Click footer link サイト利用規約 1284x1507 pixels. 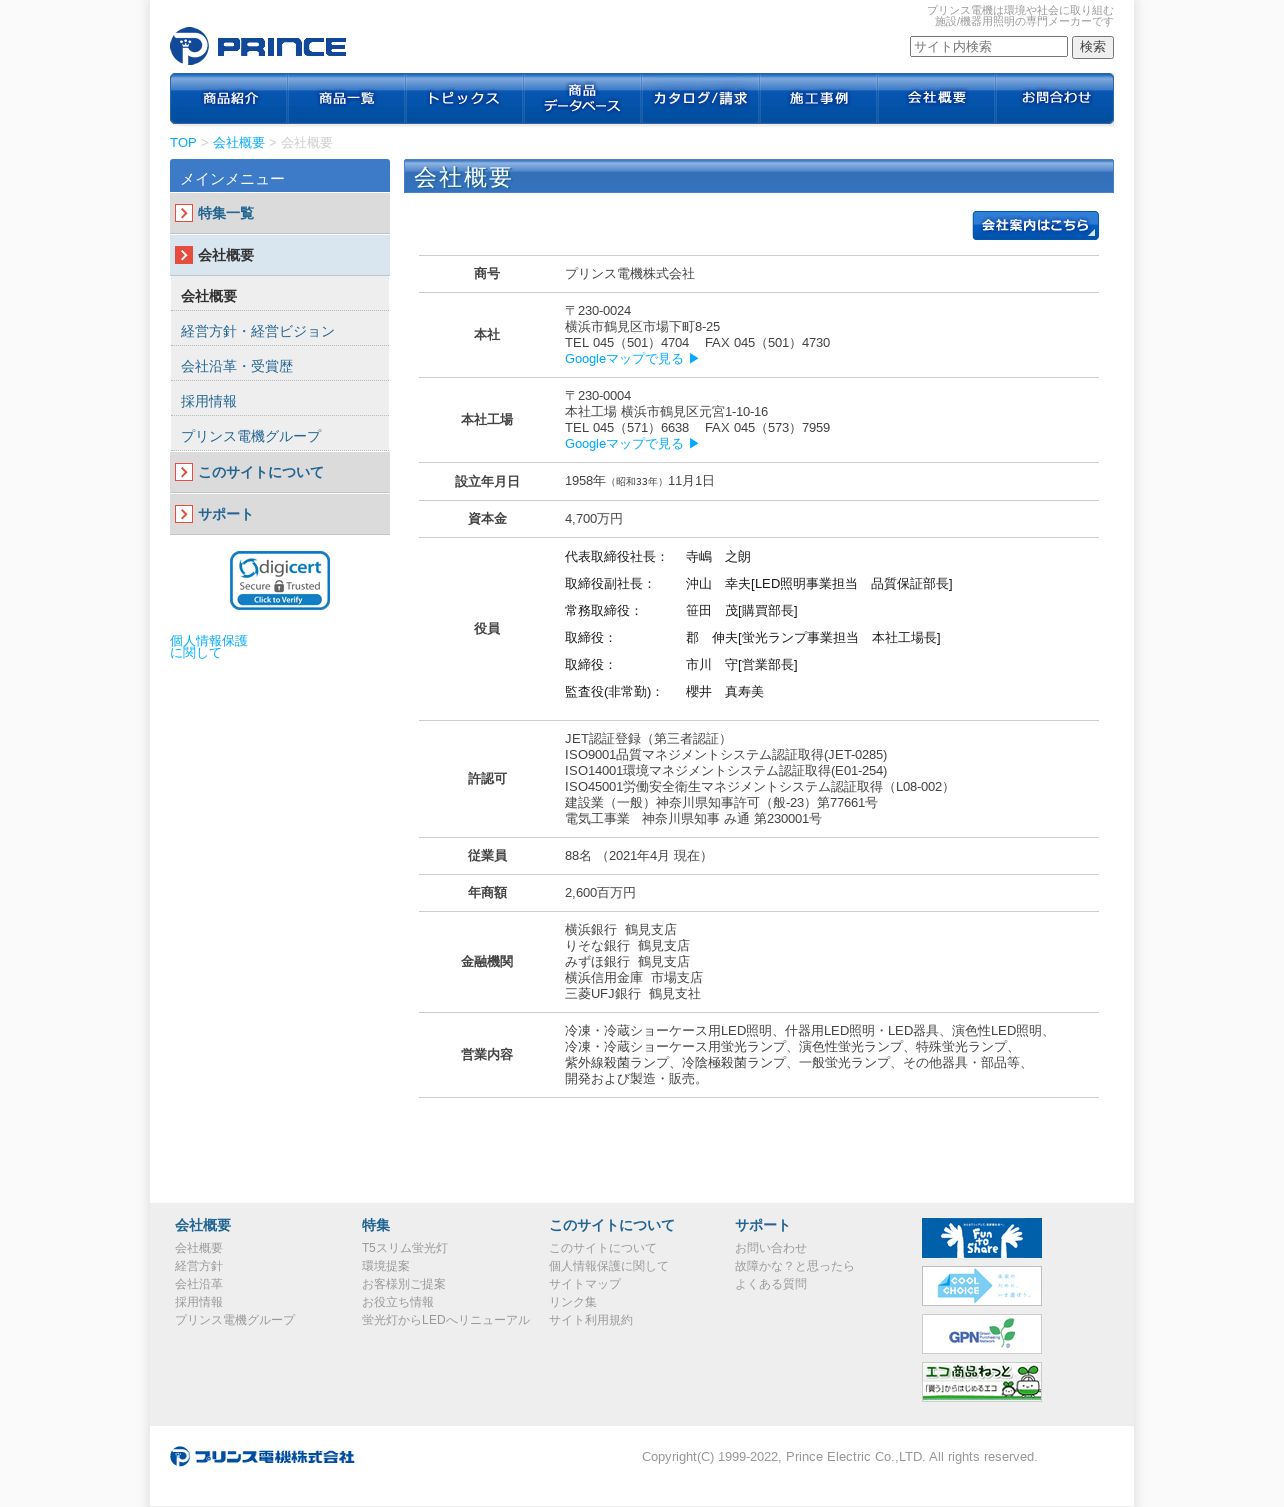tap(591, 1320)
